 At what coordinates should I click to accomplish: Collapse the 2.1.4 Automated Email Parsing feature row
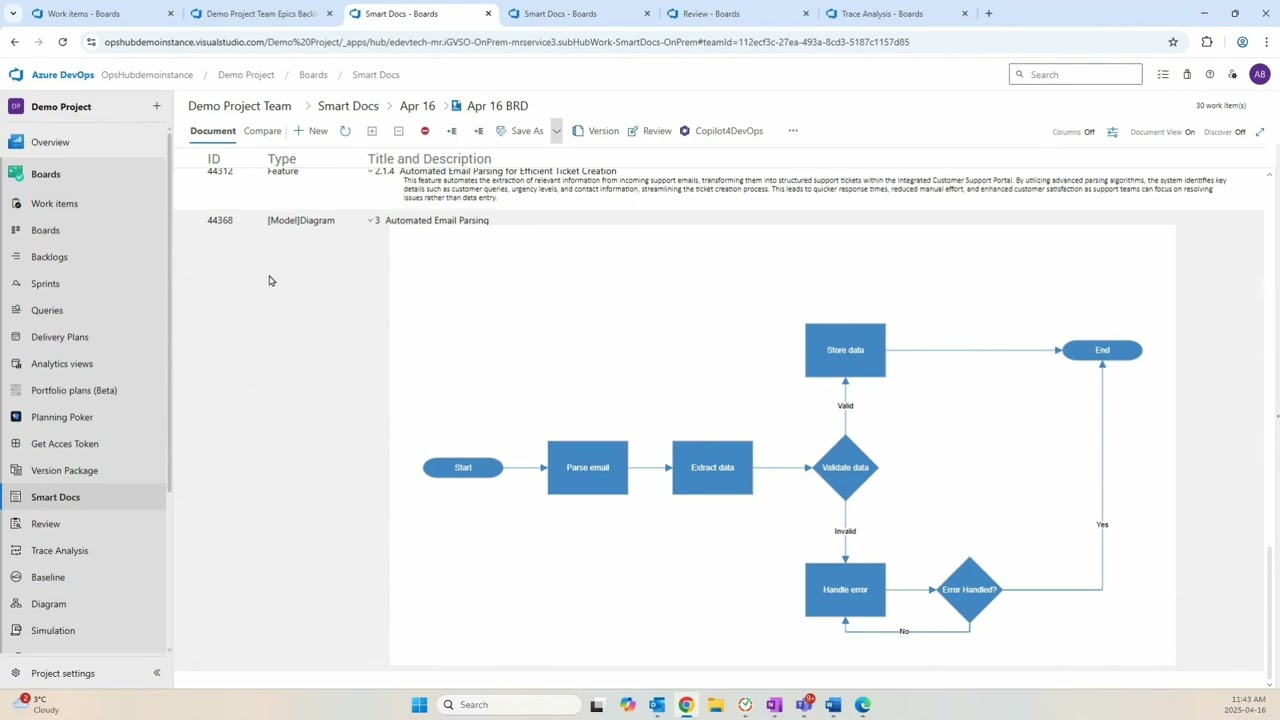click(370, 172)
